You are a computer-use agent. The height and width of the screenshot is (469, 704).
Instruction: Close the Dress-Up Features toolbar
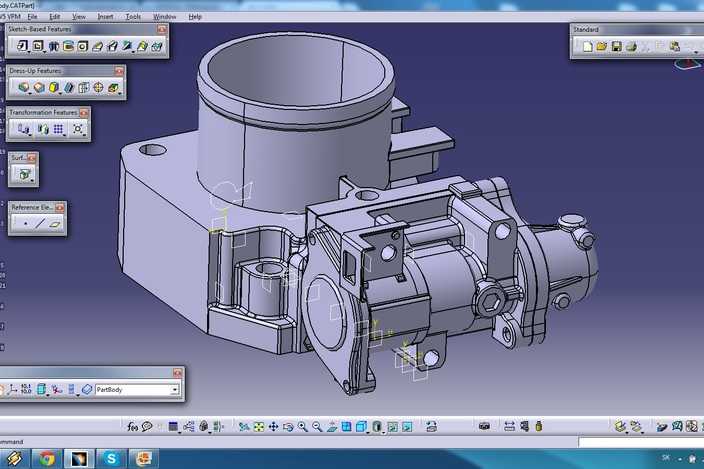(x=119, y=71)
